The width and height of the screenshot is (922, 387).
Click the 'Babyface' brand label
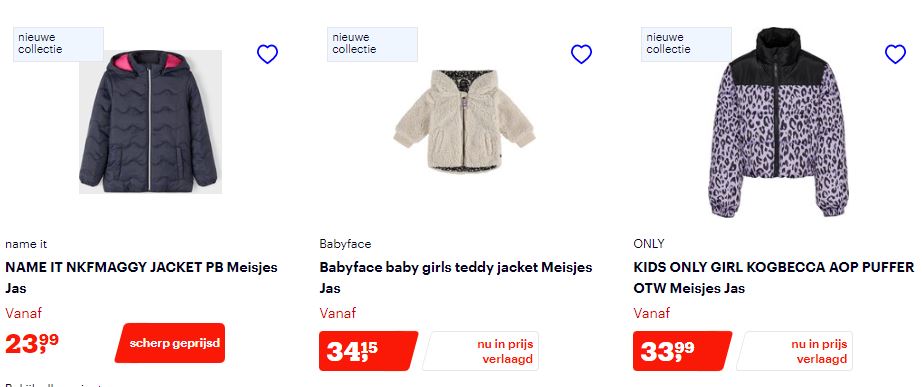[x=345, y=244]
